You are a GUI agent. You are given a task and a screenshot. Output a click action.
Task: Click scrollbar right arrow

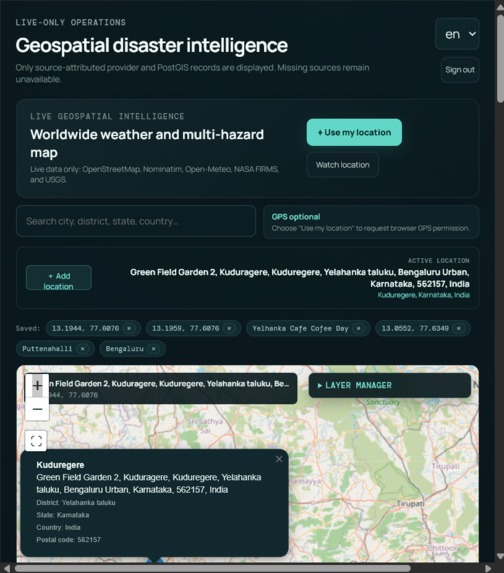point(488,569)
